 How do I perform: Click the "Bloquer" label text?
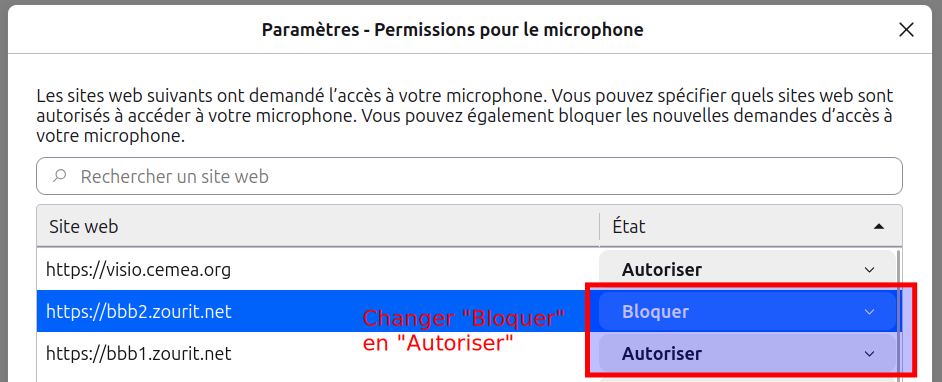click(x=655, y=312)
